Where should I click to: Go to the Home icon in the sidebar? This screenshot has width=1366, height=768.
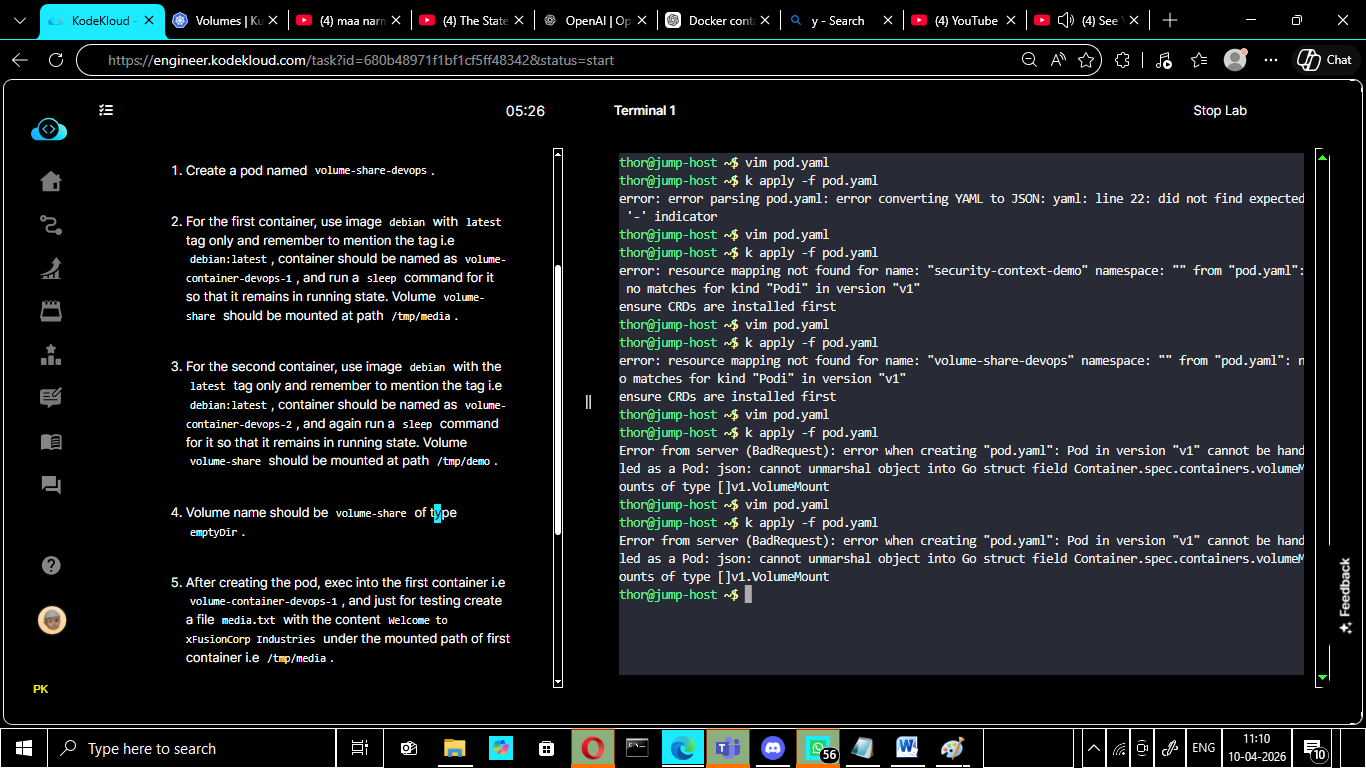click(51, 181)
